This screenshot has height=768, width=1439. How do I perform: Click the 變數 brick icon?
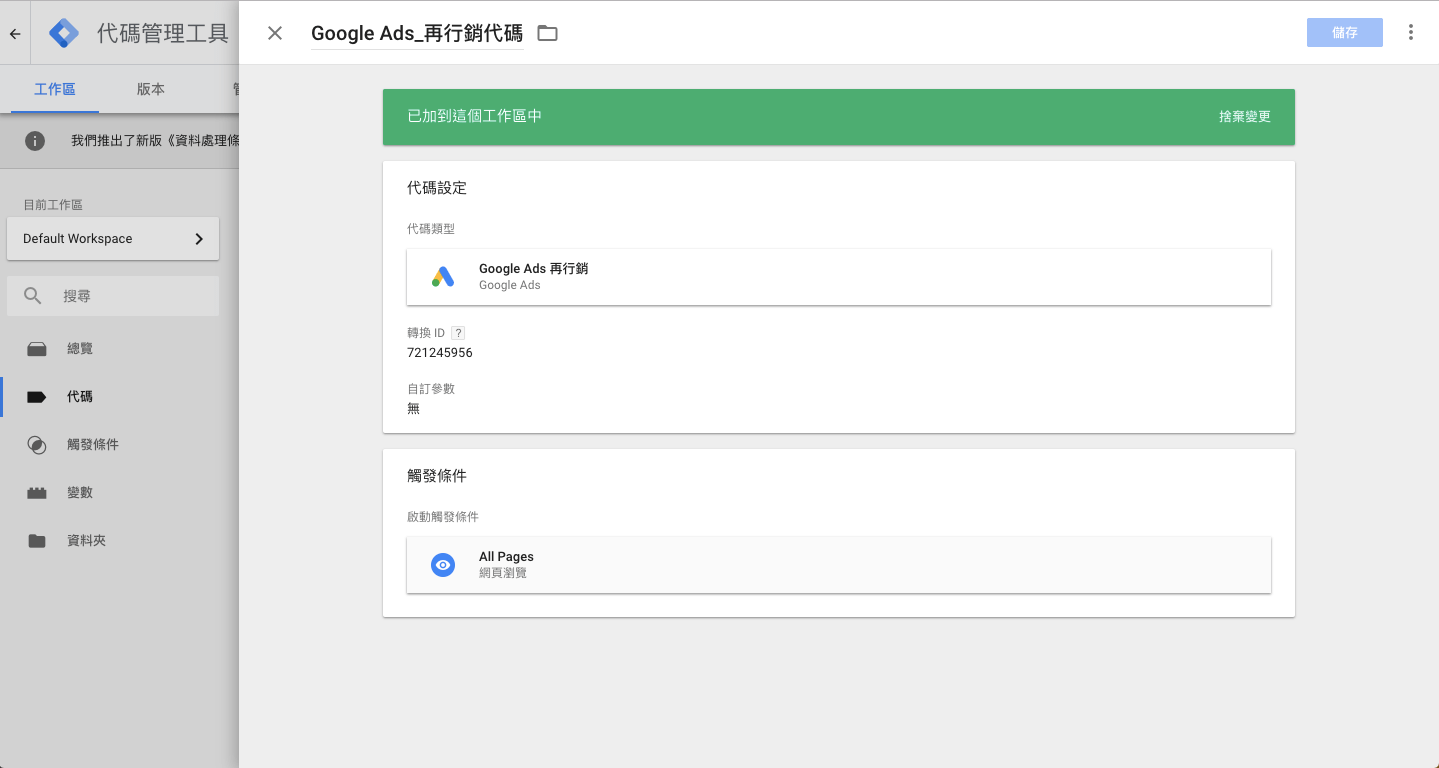coord(37,493)
